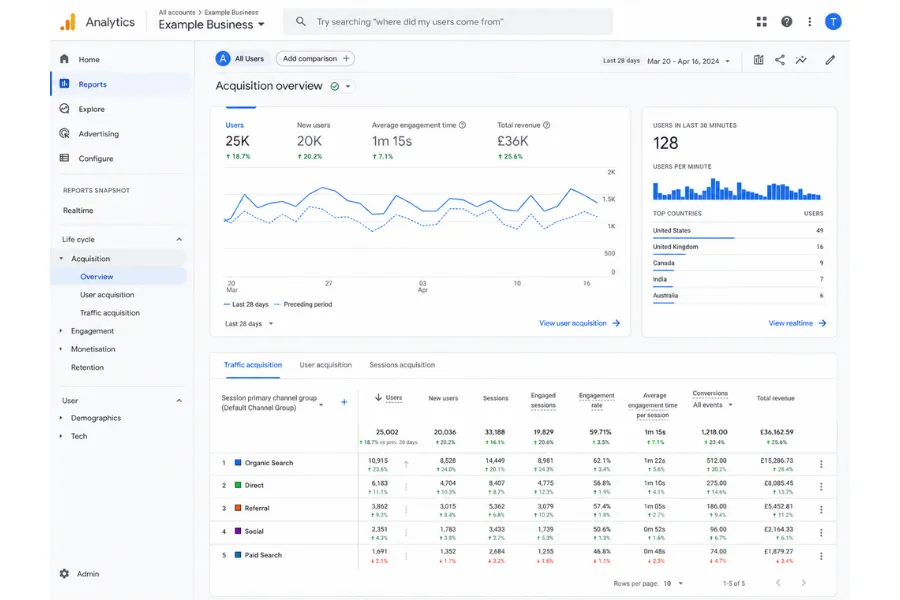
Task: Click the Referral orange color swatch
Action: pos(238,508)
